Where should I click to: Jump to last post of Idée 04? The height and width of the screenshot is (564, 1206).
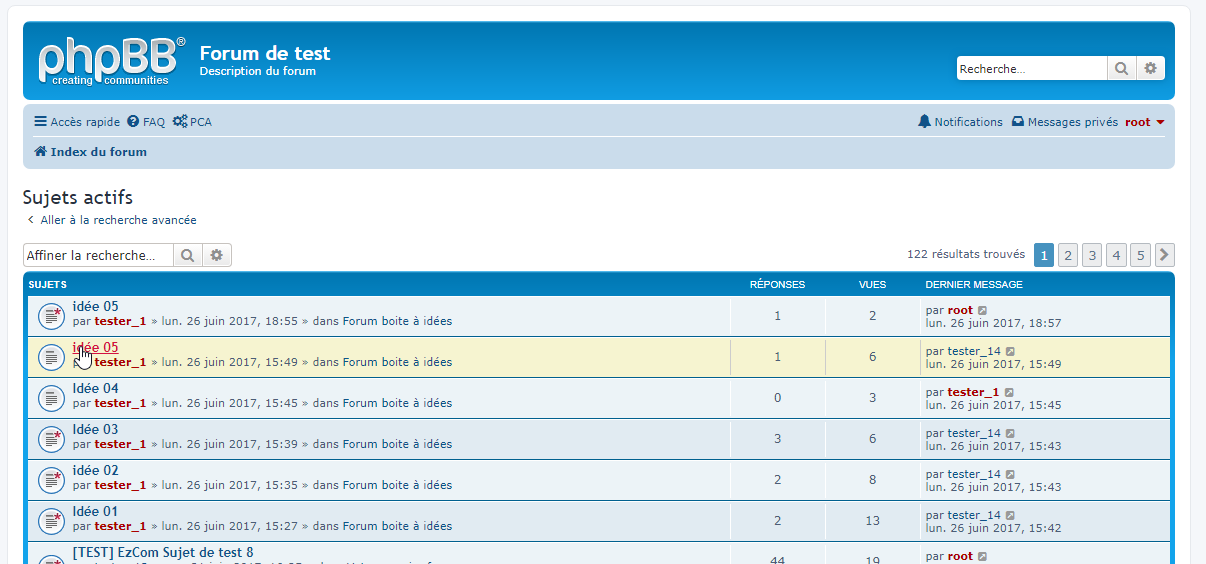click(x=1009, y=393)
